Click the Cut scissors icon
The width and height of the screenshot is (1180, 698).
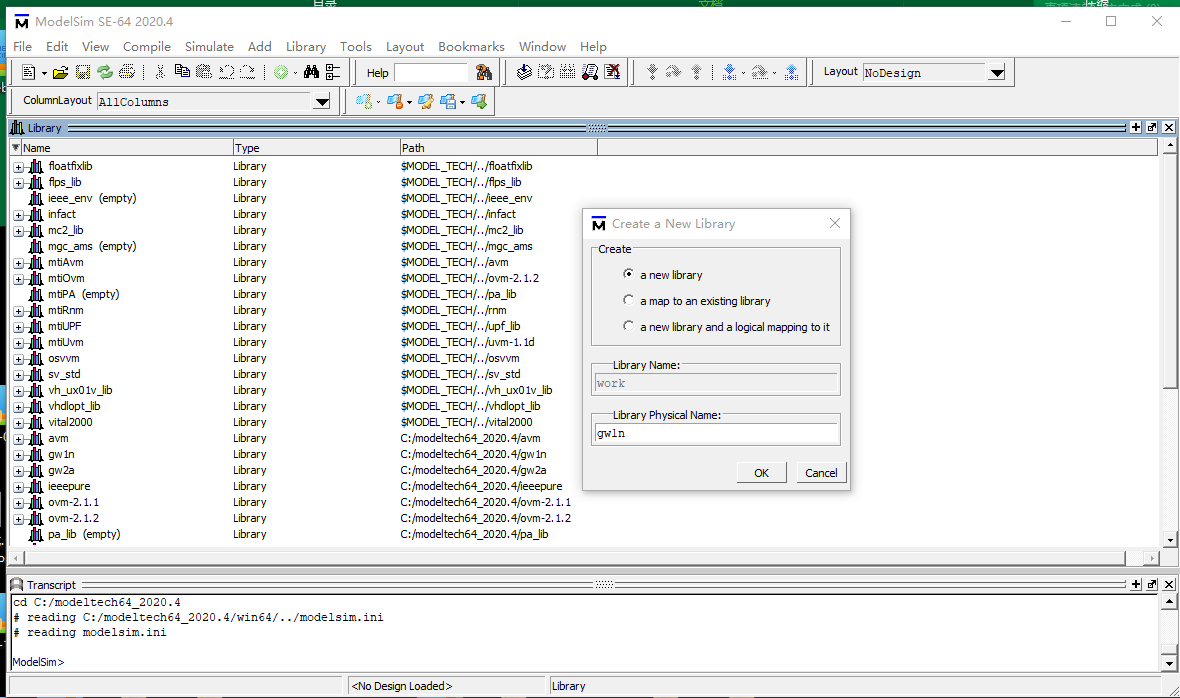[160, 72]
